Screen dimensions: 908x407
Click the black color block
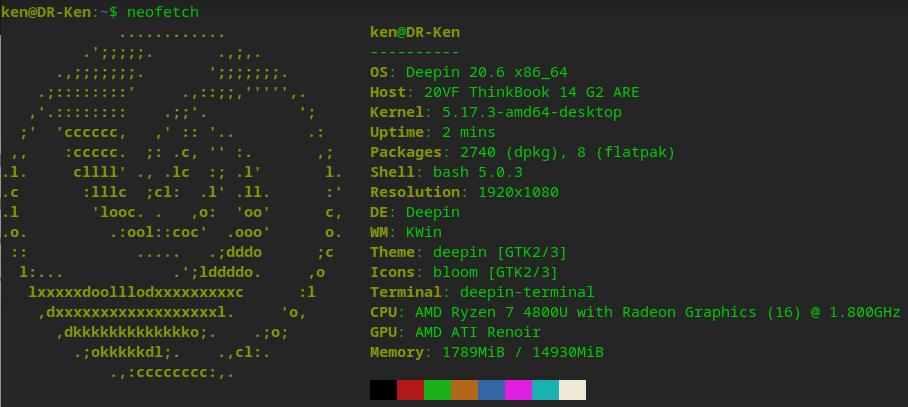tap(383, 390)
